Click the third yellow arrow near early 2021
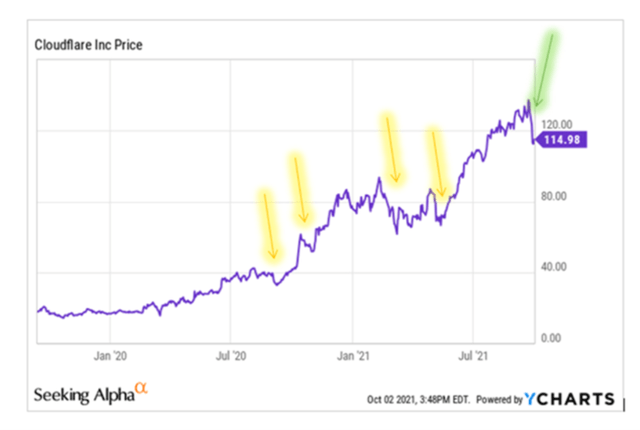 pos(391,149)
